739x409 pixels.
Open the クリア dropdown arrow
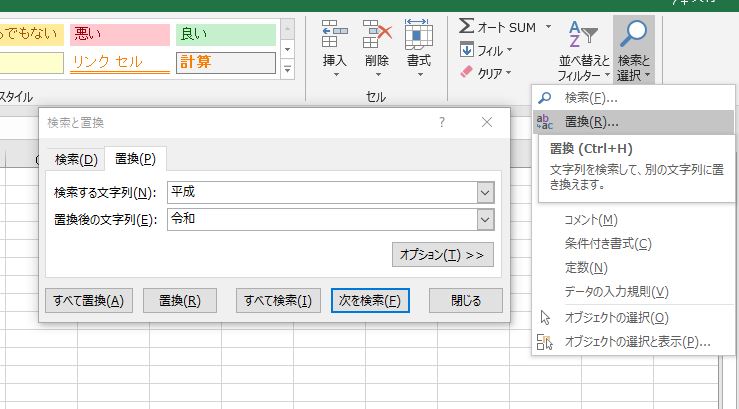pyautogui.click(x=508, y=73)
